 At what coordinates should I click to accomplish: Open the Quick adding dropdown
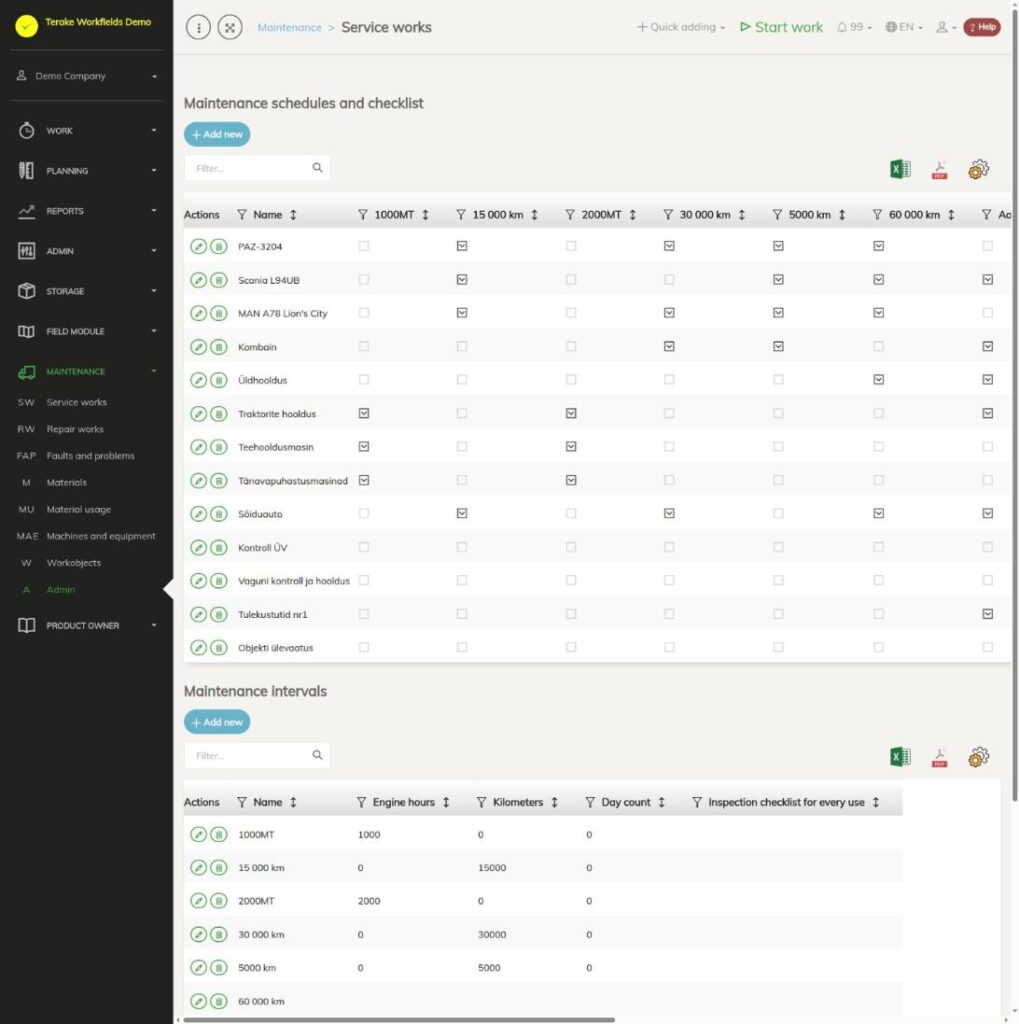tap(681, 27)
